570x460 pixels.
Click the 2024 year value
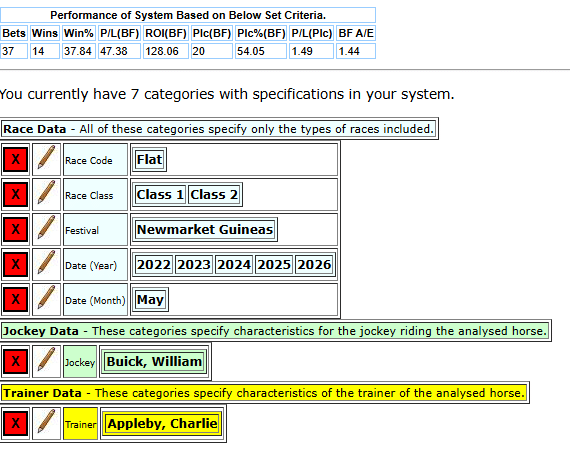(234, 264)
